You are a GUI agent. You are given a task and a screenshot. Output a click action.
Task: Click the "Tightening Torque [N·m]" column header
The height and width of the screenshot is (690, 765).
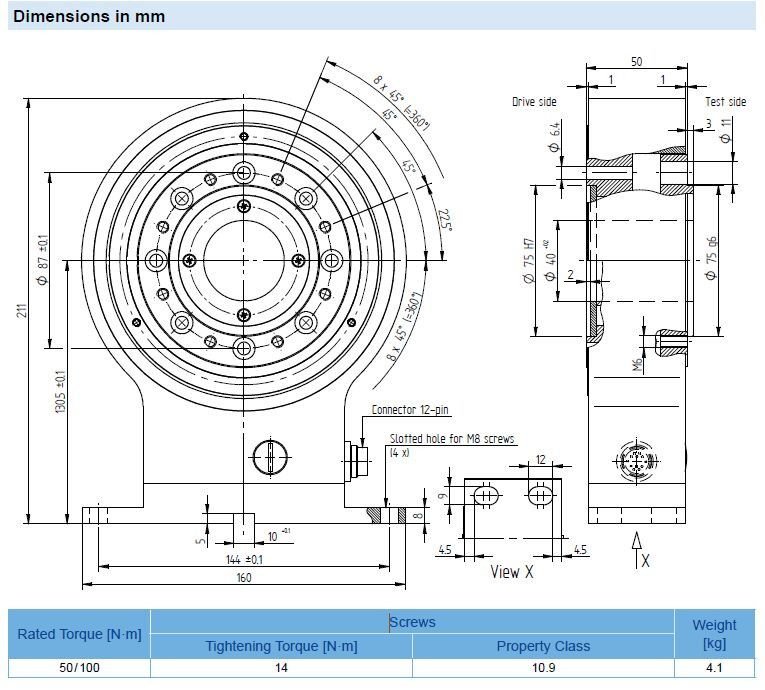[x=281, y=646]
